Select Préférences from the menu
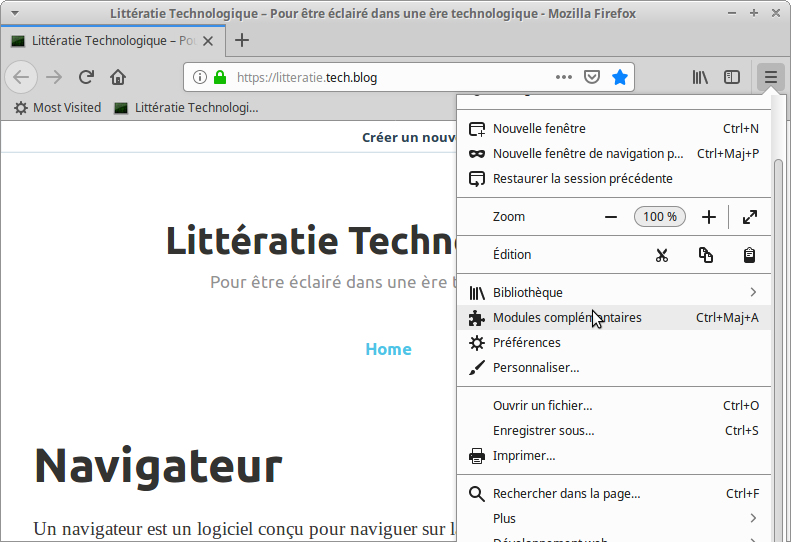791x542 pixels. [526, 343]
